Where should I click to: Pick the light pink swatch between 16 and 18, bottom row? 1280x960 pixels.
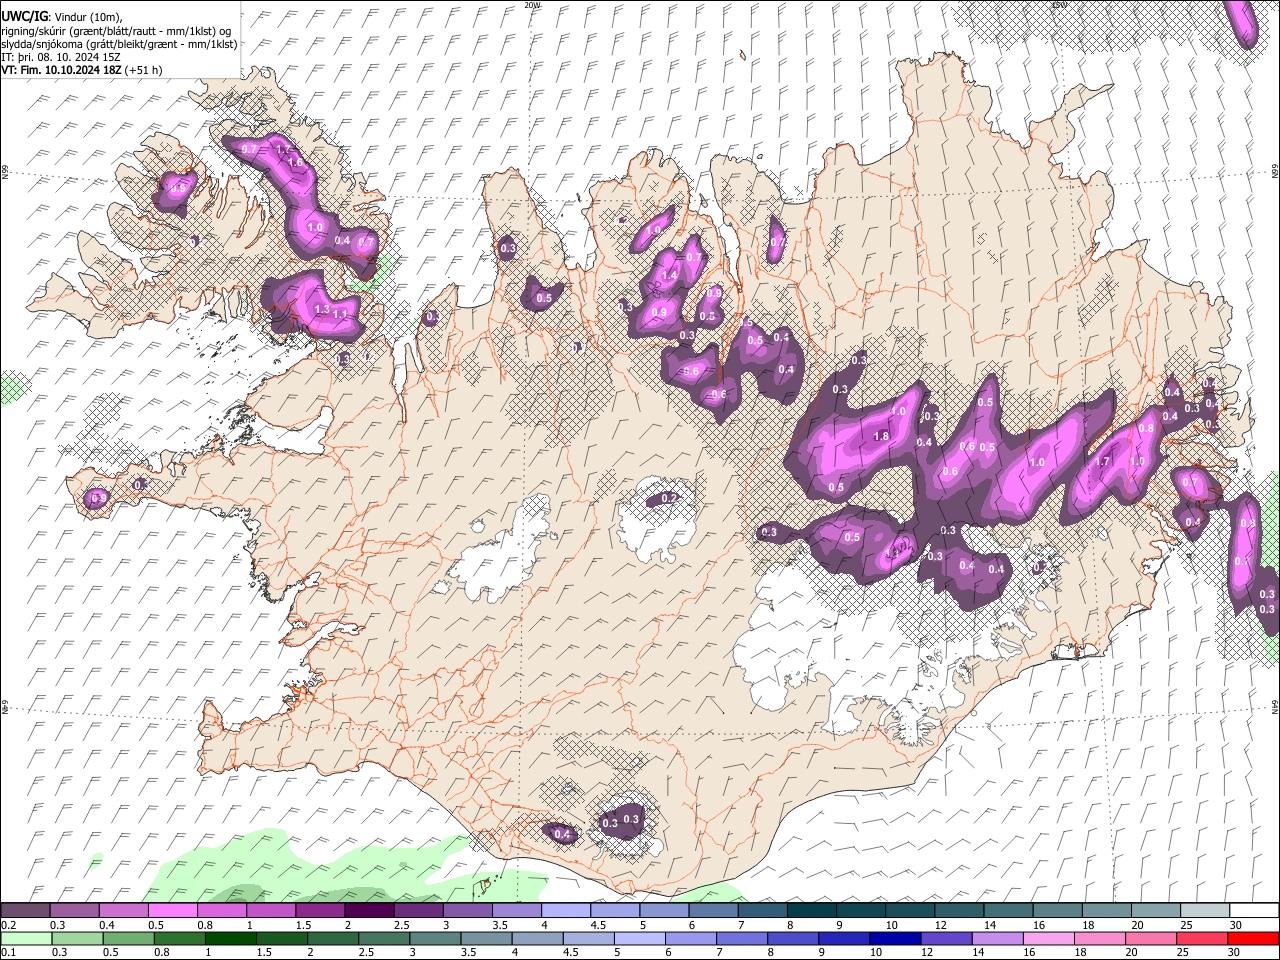1047,938
